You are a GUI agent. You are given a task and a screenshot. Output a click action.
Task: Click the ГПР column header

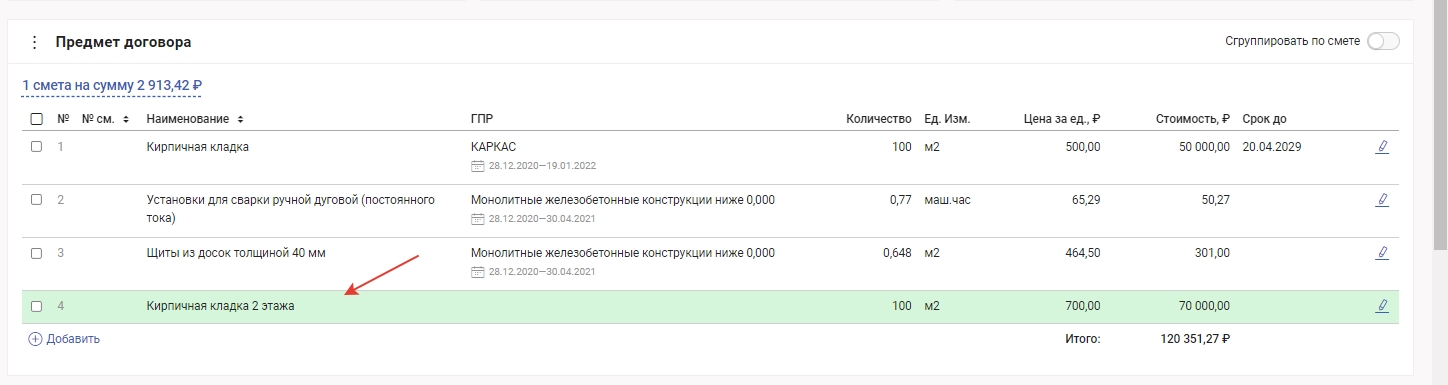click(x=482, y=119)
